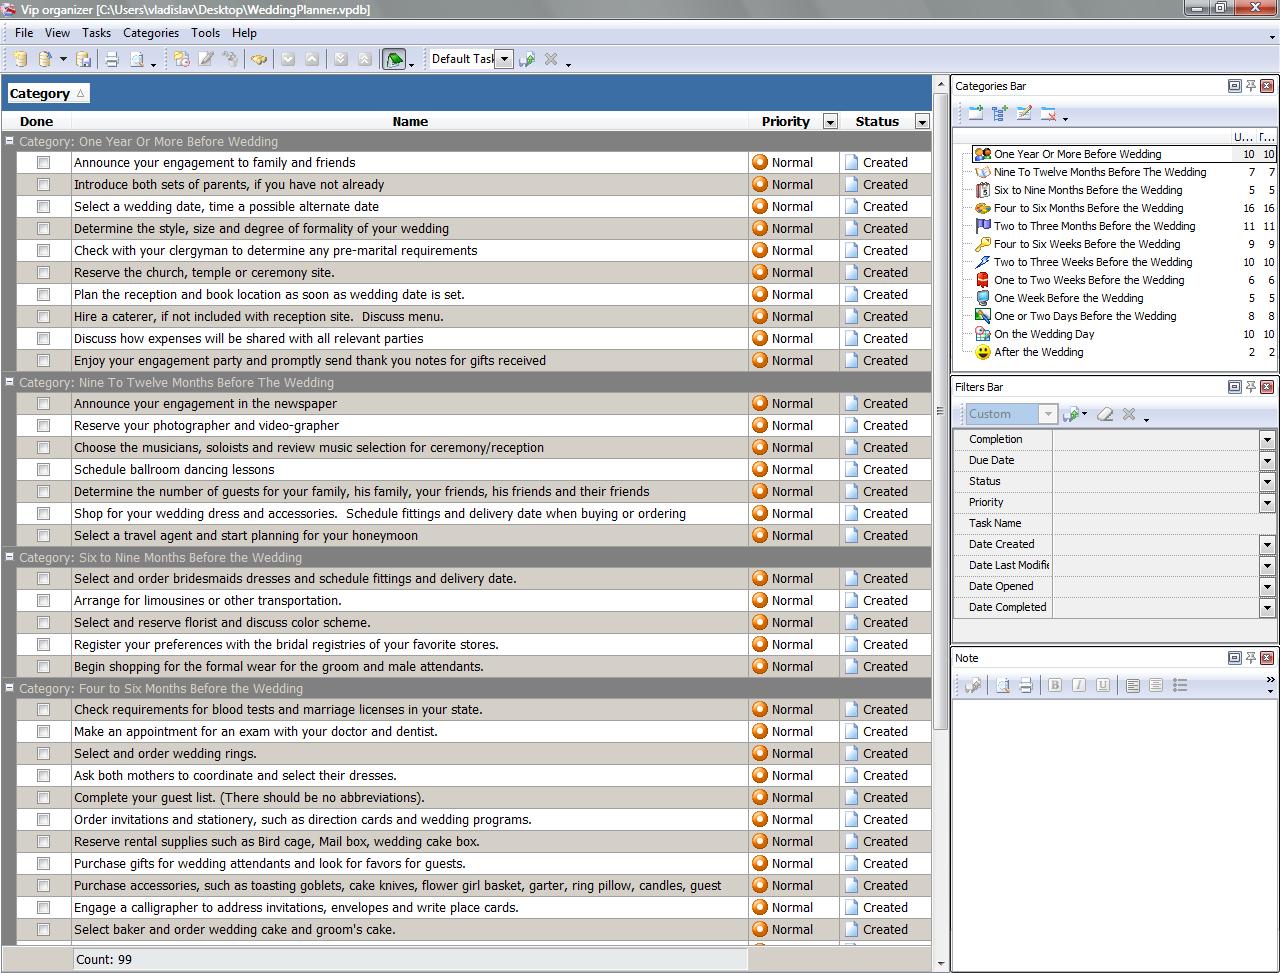
Task: Click the Category grouping button
Action: [x=47, y=93]
